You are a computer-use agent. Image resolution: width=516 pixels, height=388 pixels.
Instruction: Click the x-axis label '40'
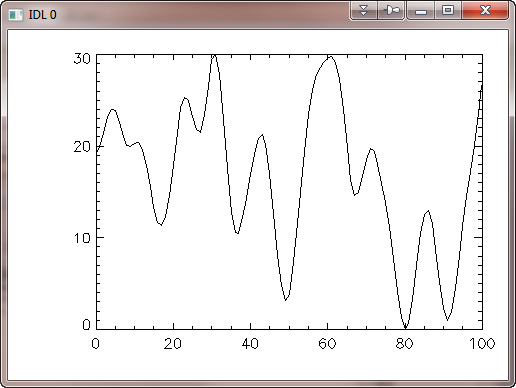click(x=250, y=343)
